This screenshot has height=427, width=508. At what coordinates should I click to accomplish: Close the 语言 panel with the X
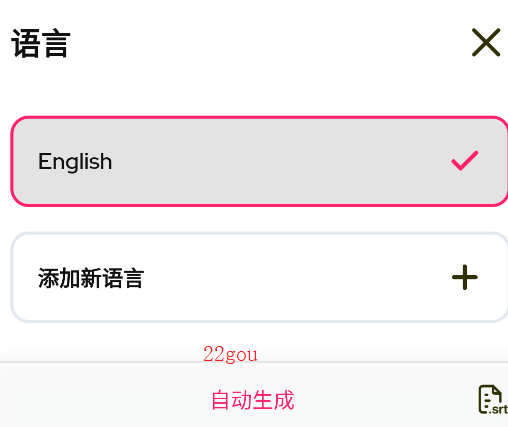pos(486,42)
